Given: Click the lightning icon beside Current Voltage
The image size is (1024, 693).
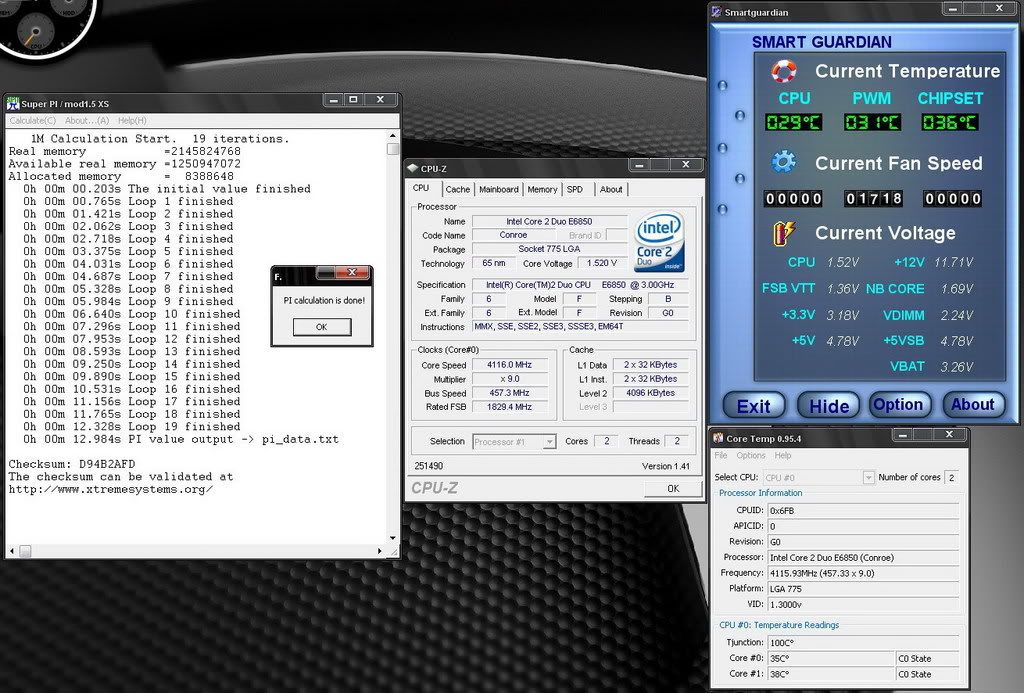Looking at the screenshot, I should point(784,233).
